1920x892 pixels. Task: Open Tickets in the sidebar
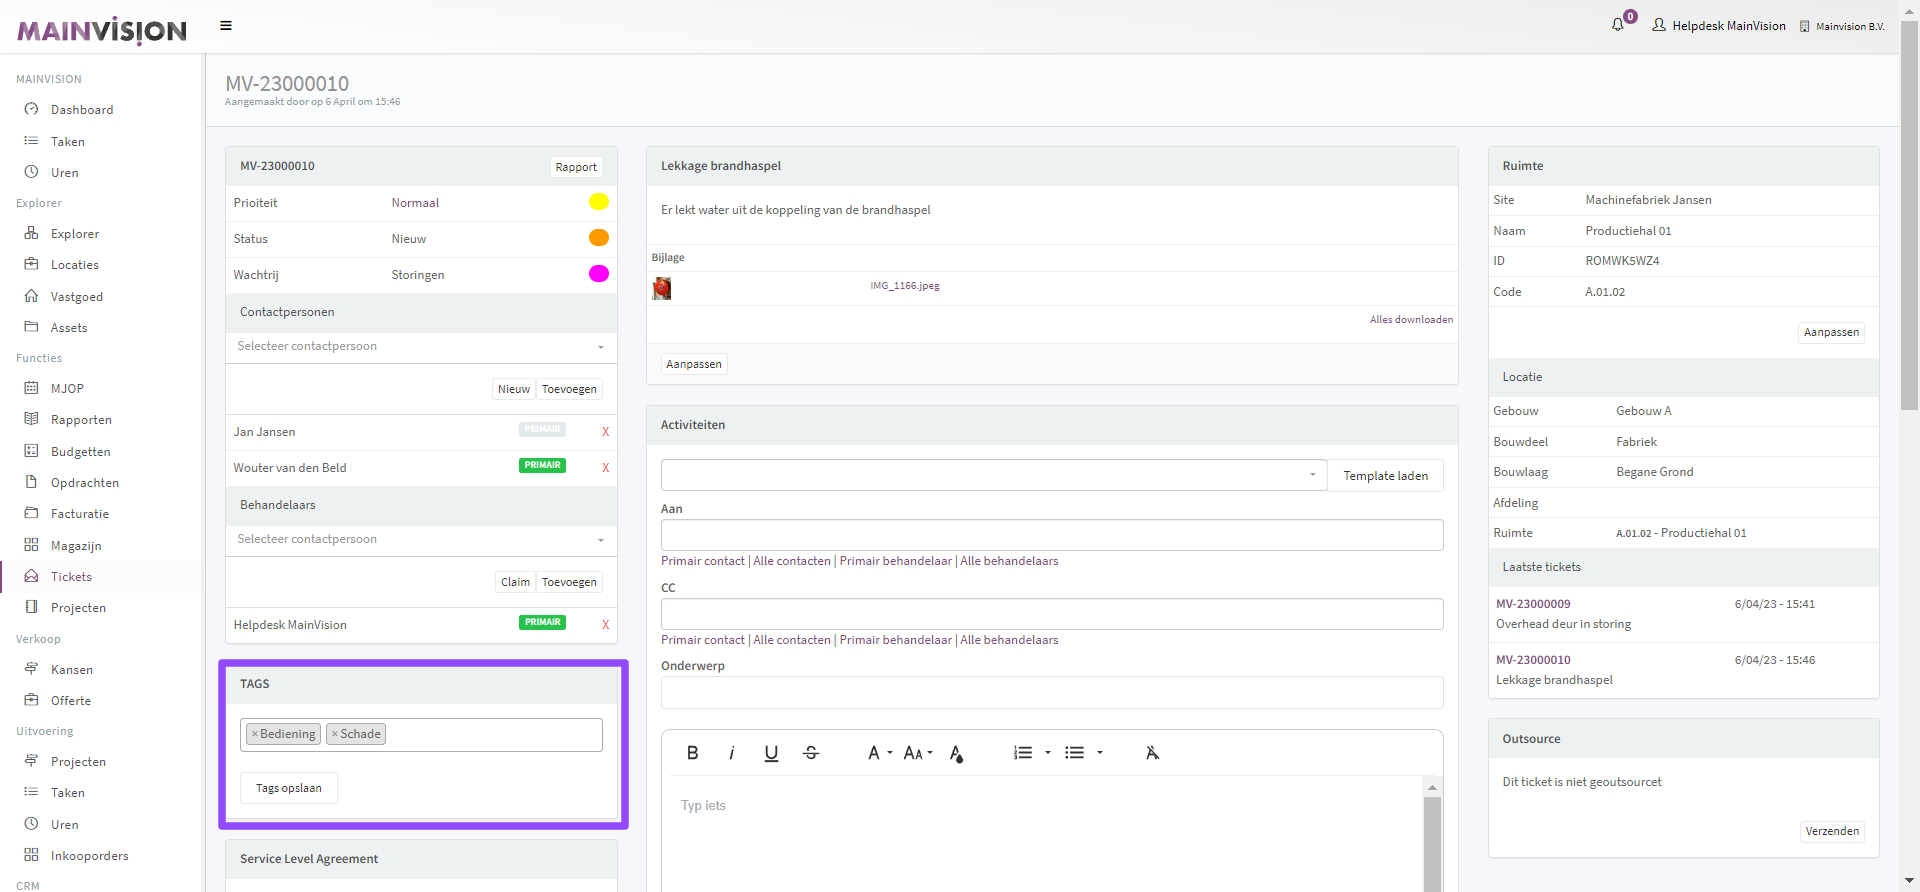point(71,577)
